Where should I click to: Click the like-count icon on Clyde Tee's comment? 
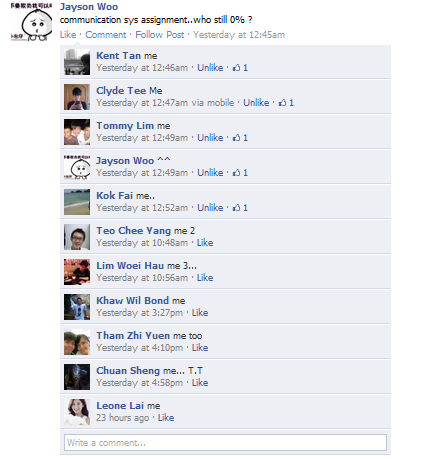click(x=282, y=103)
